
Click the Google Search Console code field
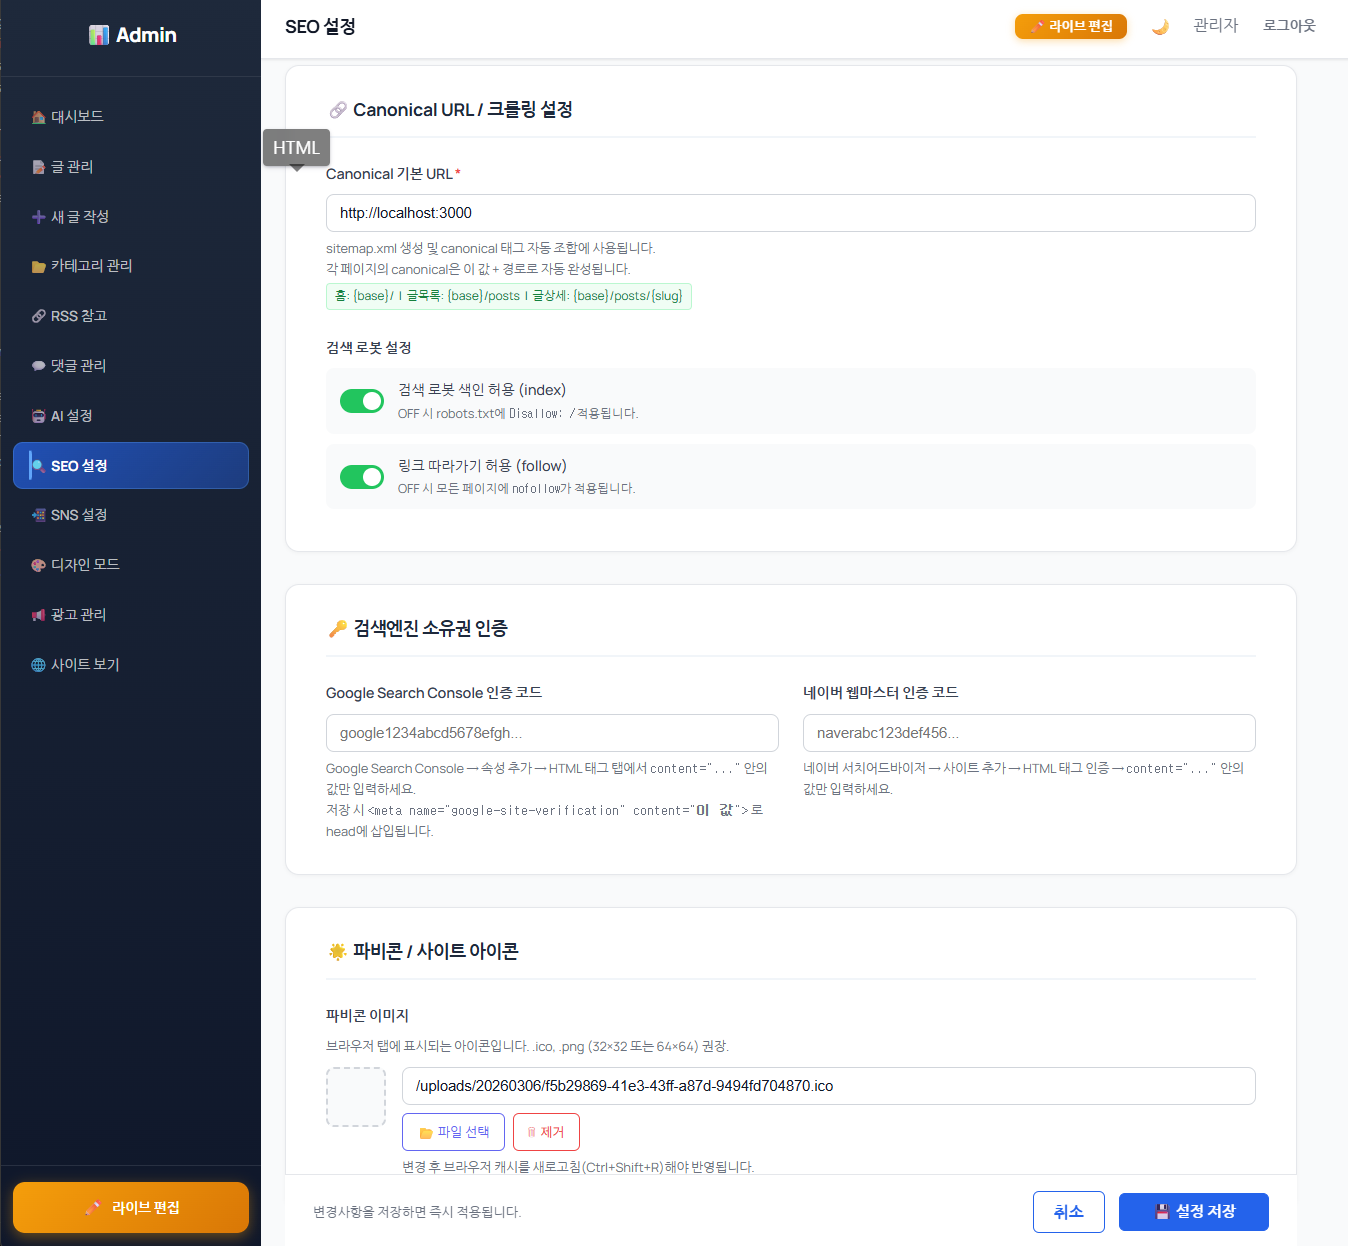[552, 733]
